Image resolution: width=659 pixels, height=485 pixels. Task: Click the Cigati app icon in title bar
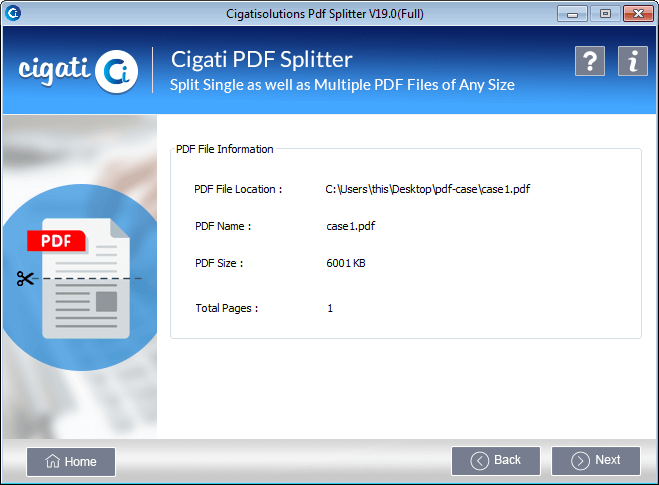click(13, 13)
